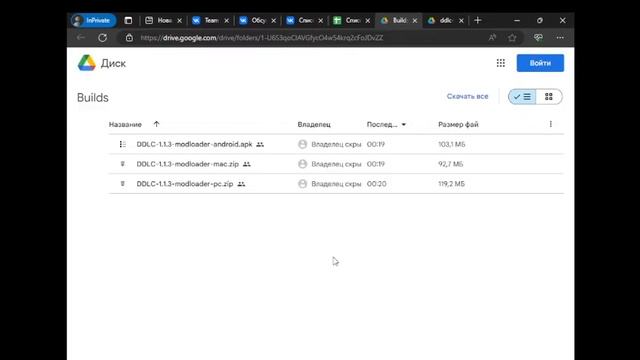Click the shared icon beside pc.zip
Viewport: 640px width, 360px height.
coord(241,184)
